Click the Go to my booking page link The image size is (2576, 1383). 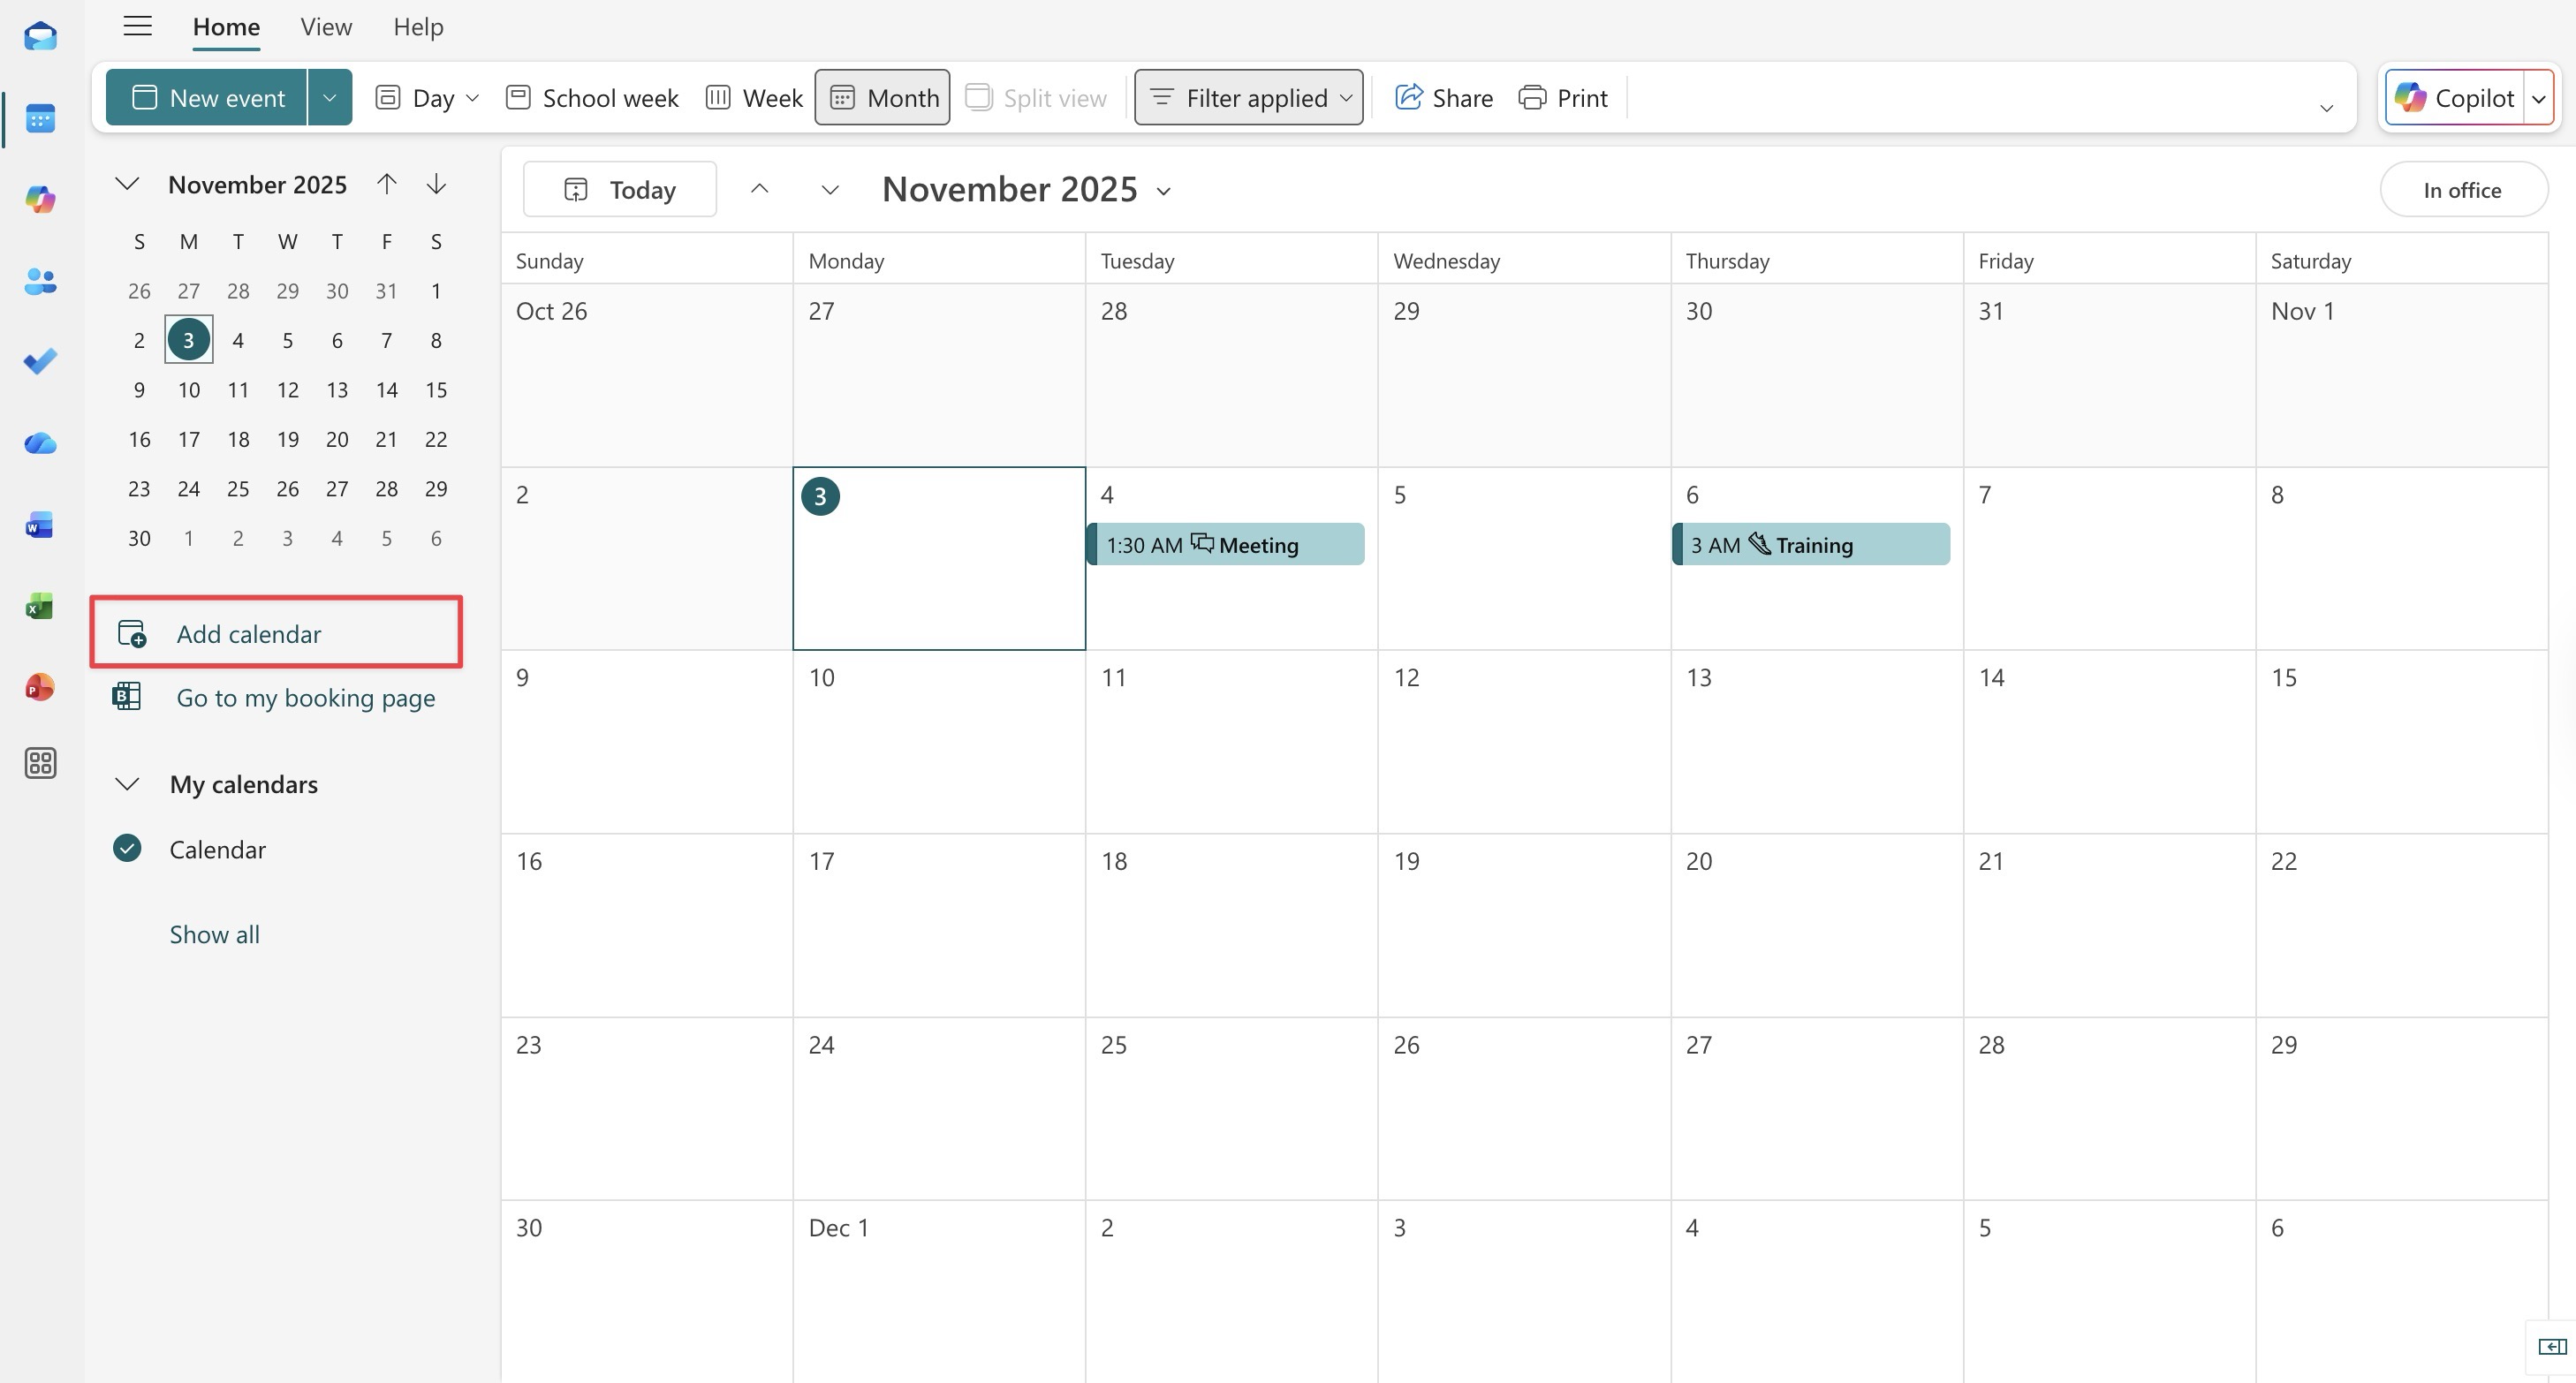click(x=305, y=698)
